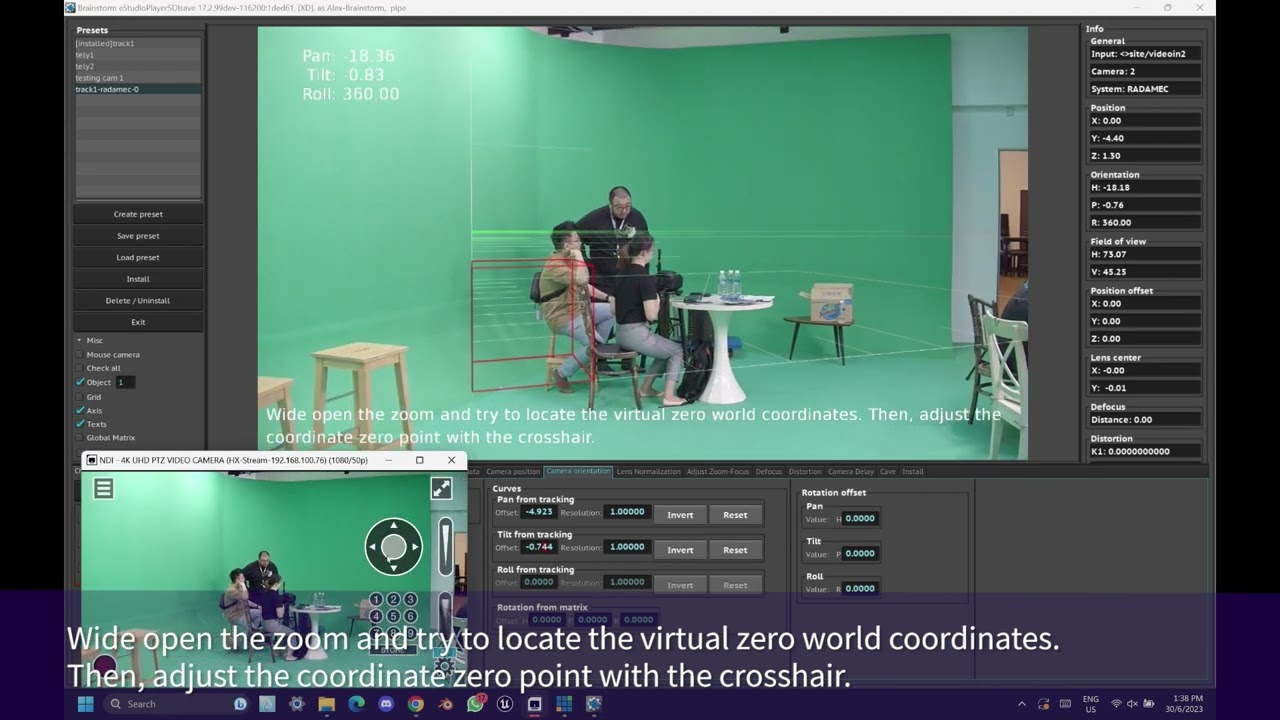Open the Lens Normalization tab
This screenshot has height=720, width=1280.
[648, 471]
